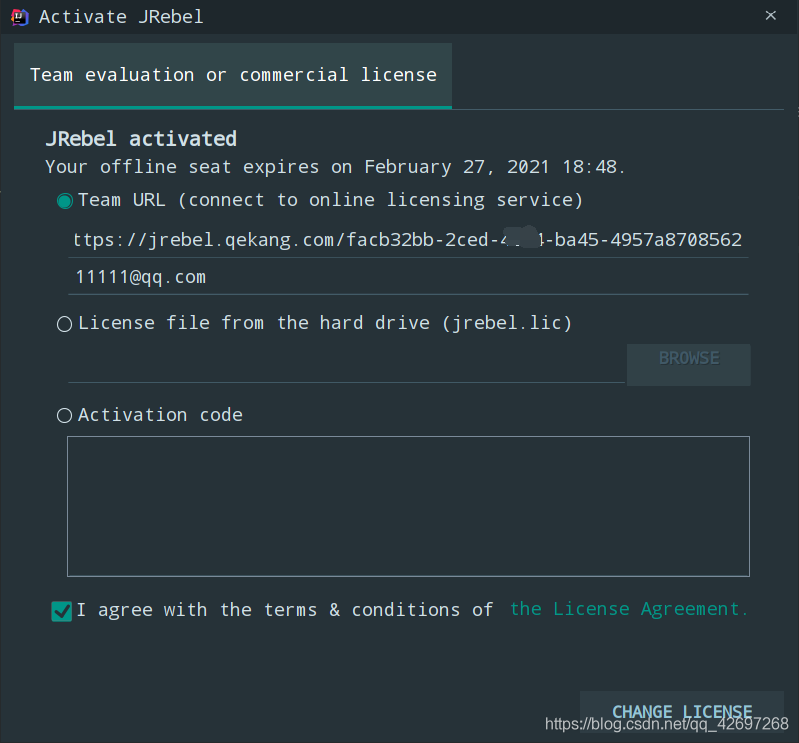The width and height of the screenshot is (799, 743).
Task: Click the CHANGE LICENSE button
Action: tap(681, 712)
